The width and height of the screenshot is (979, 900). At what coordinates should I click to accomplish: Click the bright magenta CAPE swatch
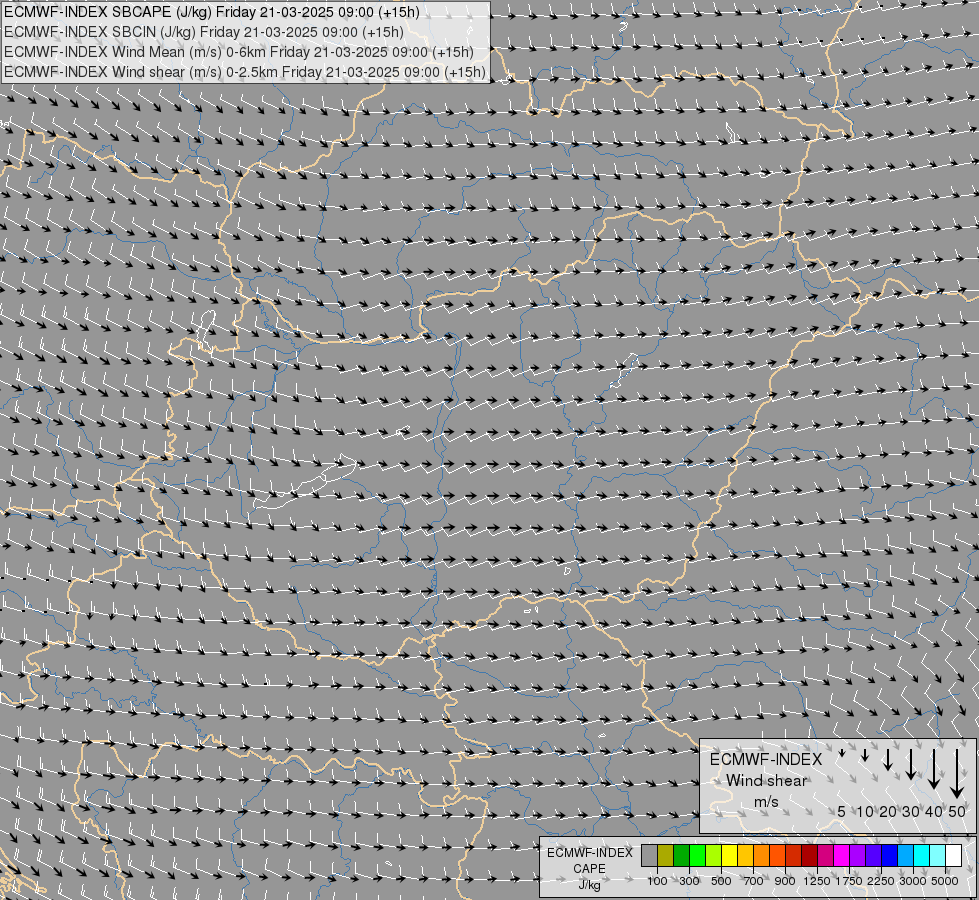click(x=842, y=856)
